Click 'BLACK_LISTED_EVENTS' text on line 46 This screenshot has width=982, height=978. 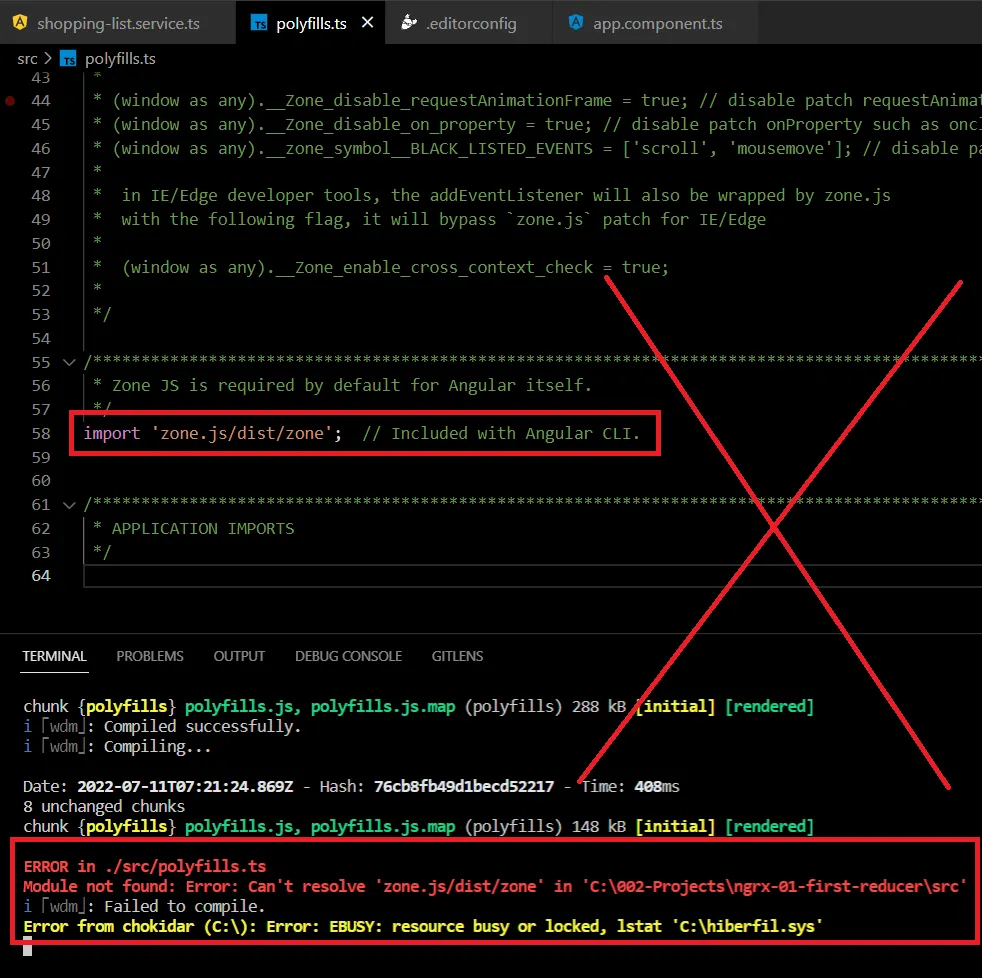502,148
